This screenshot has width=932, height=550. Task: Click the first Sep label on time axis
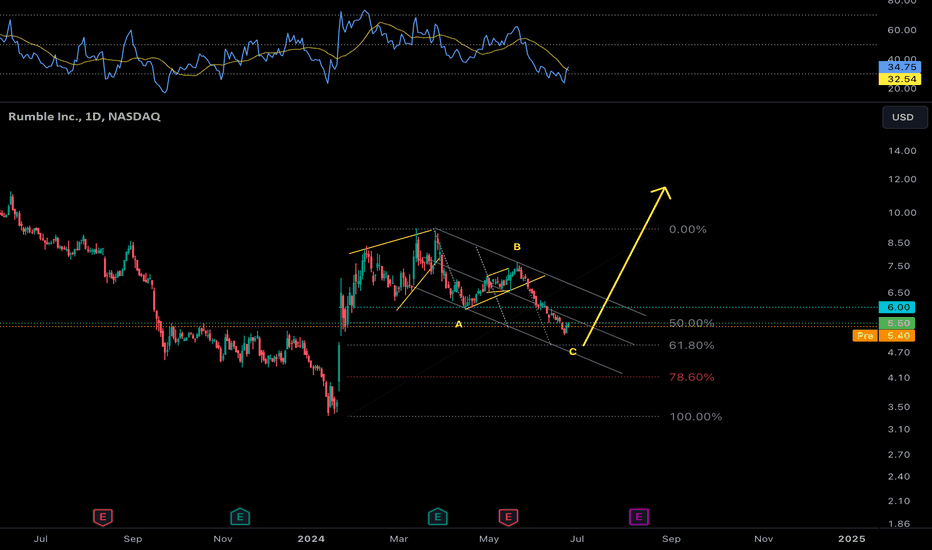click(x=133, y=539)
